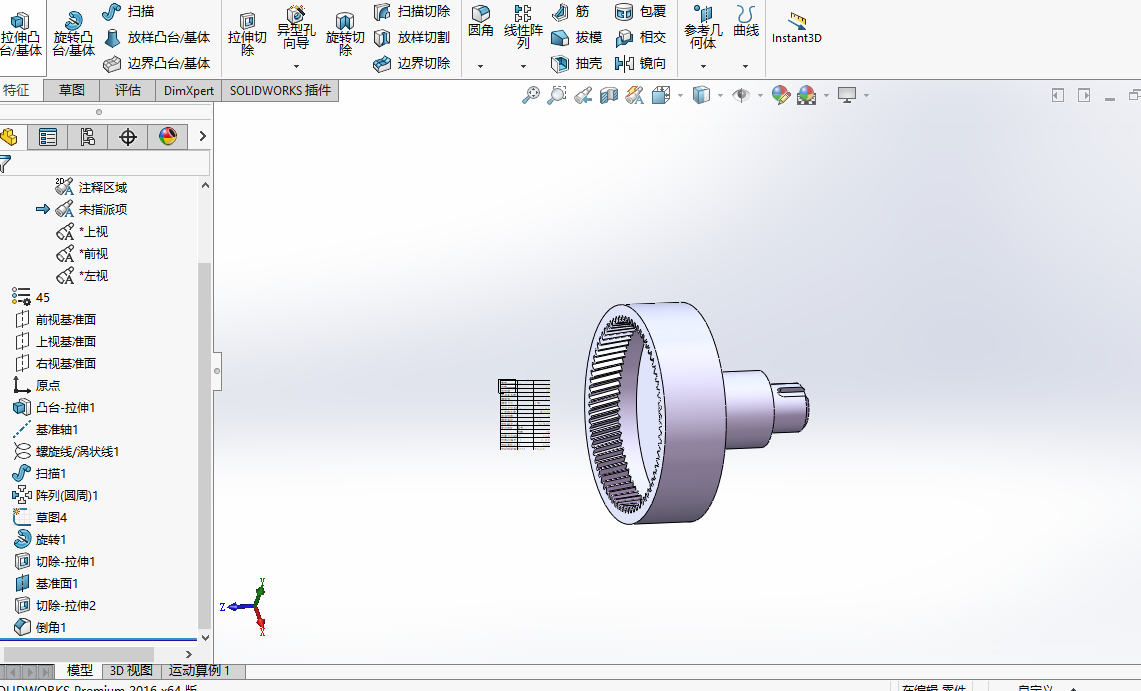This screenshot has height=691, width=1141.
Task: Expand more manager tabs with chevron
Action: pyautogui.click(x=202, y=136)
